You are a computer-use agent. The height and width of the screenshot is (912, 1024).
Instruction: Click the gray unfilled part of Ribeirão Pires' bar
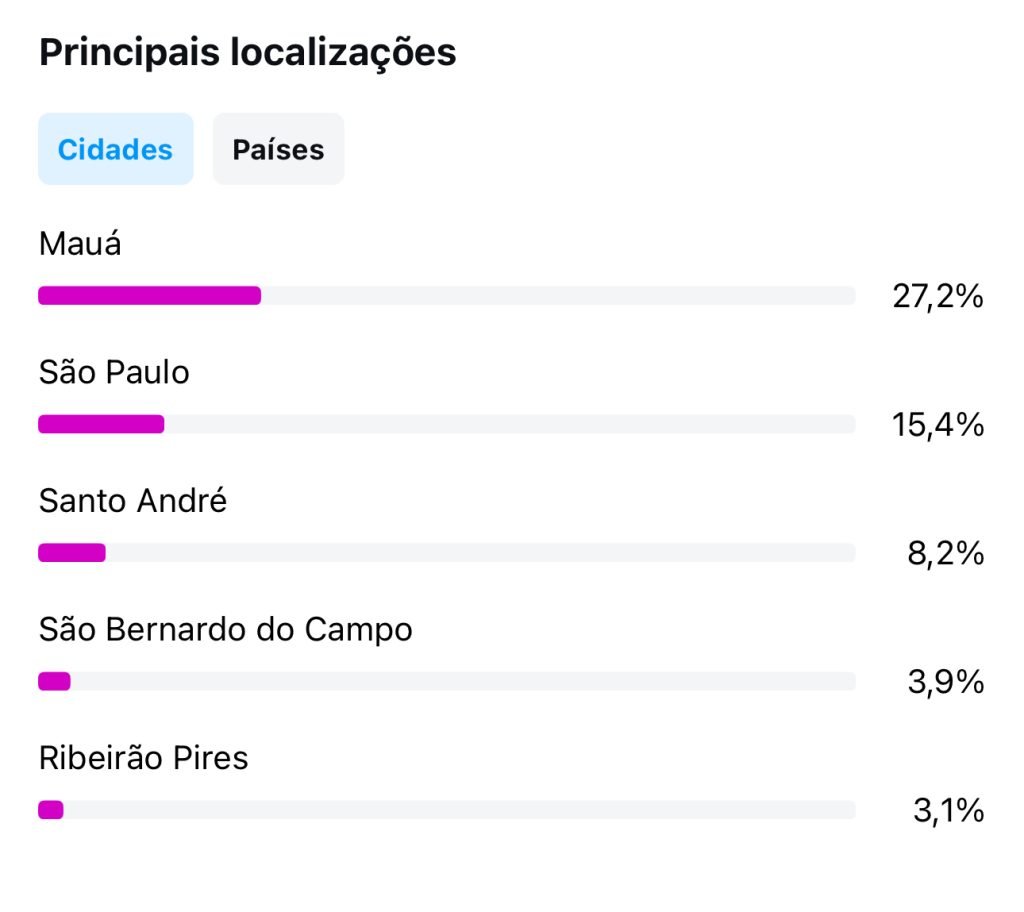[460, 809]
